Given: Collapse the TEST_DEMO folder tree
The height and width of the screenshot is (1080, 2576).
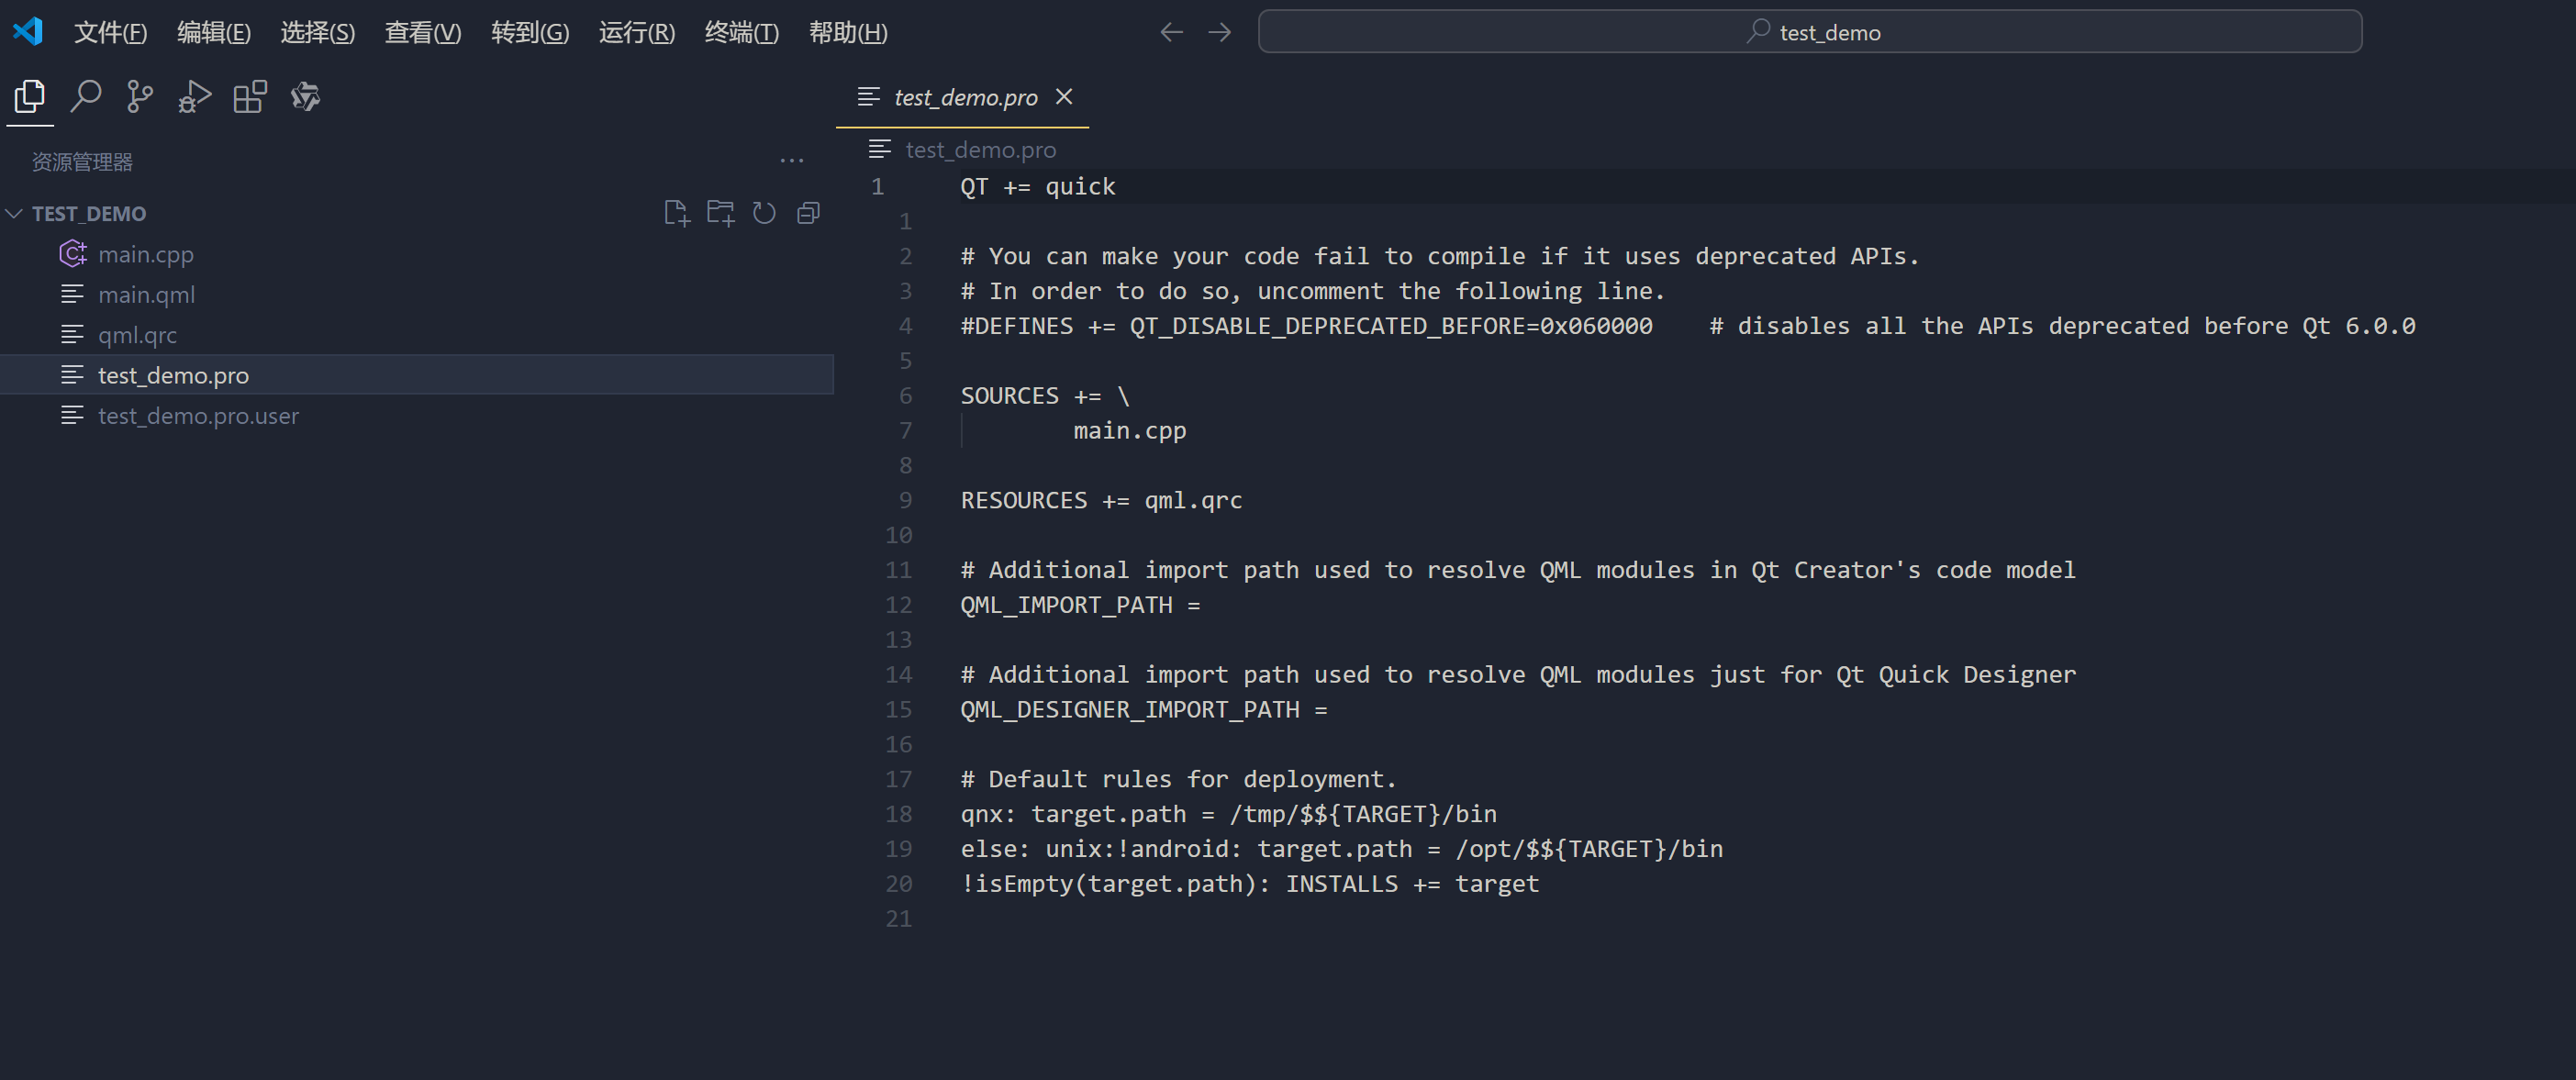Looking at the screenshot, I should [14, 213].
